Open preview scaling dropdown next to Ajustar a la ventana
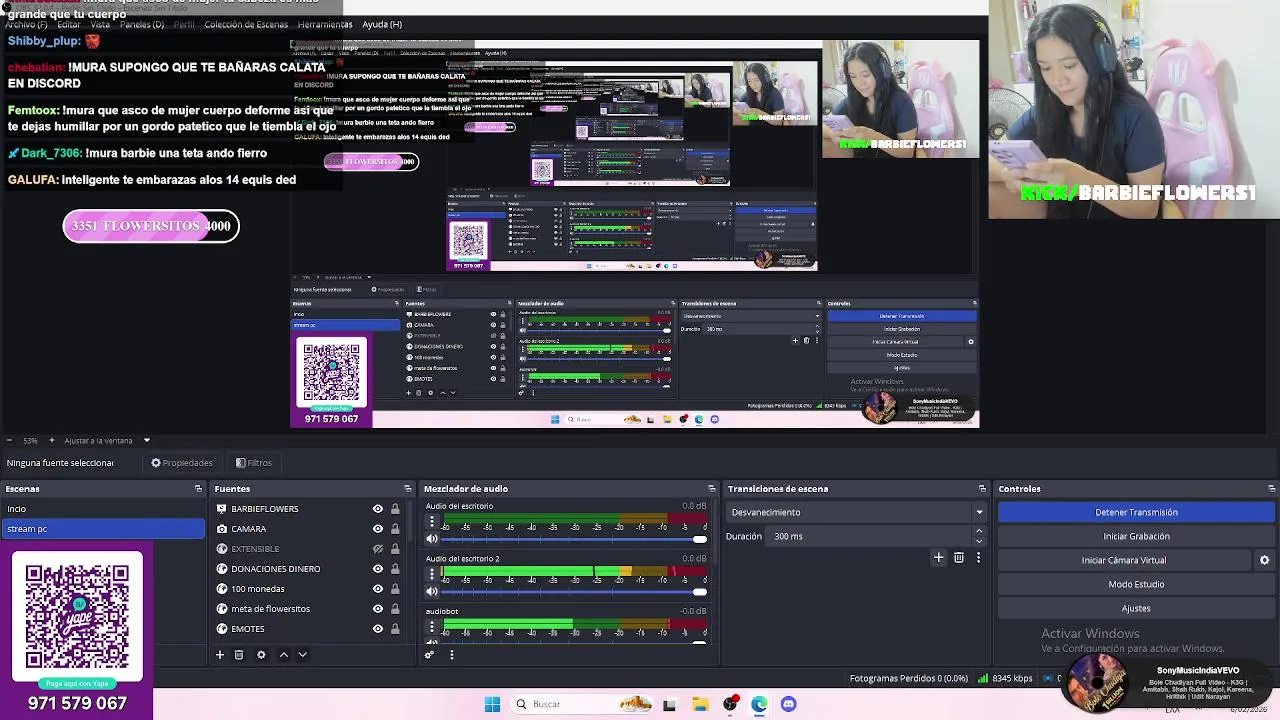 point(147,440)
